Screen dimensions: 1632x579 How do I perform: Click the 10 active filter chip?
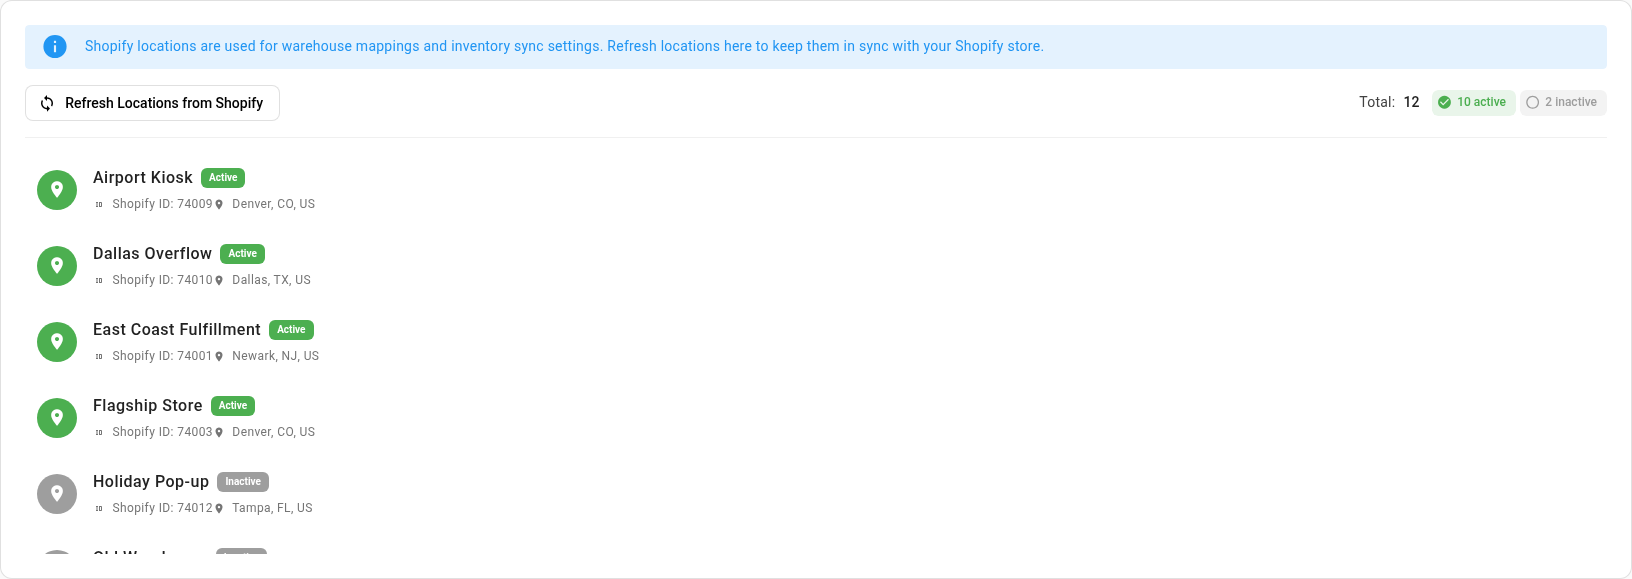coord(1473,102)
